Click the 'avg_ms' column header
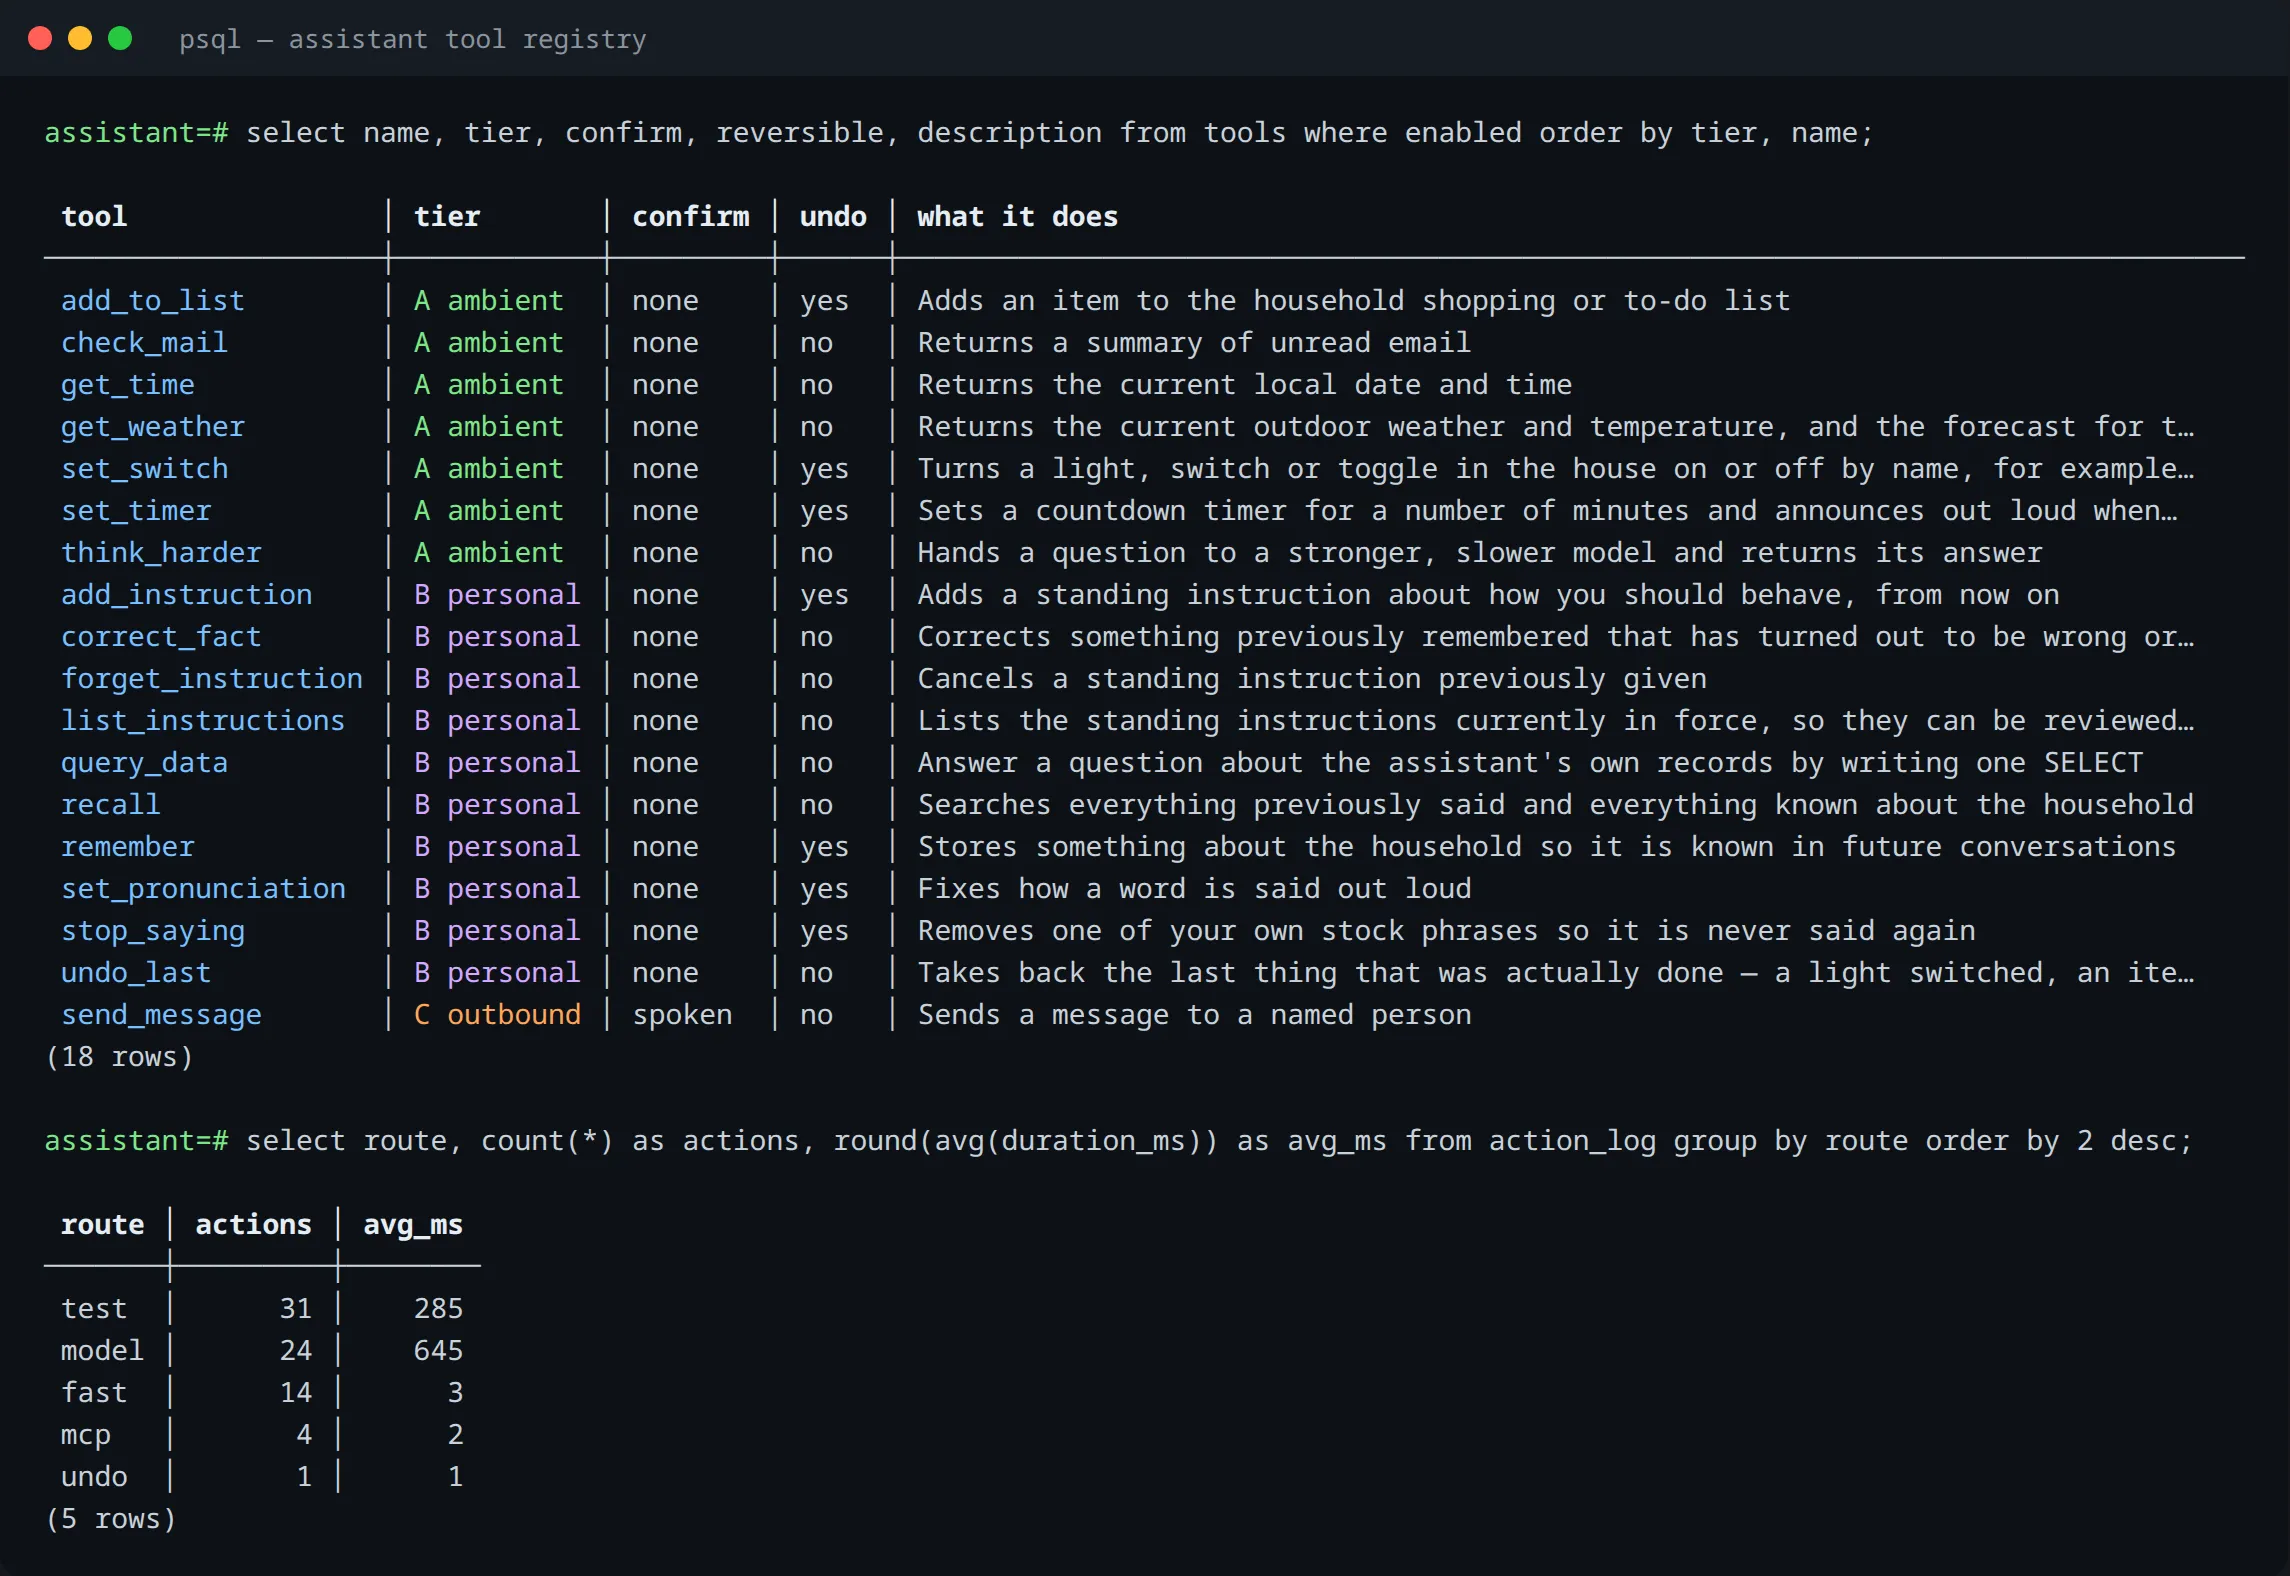This screenshot has height=1576, width=2290. 413,1225
